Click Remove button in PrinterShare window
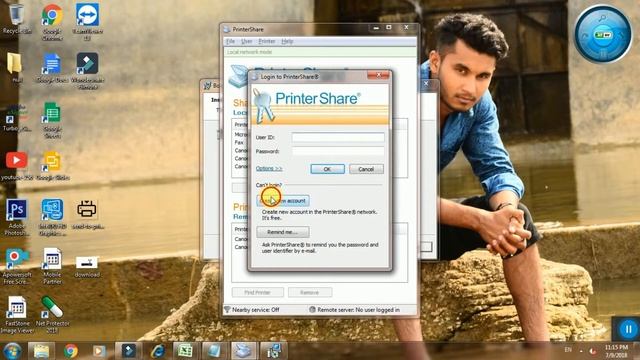The image size is (640, 360). tap(309, 292)
